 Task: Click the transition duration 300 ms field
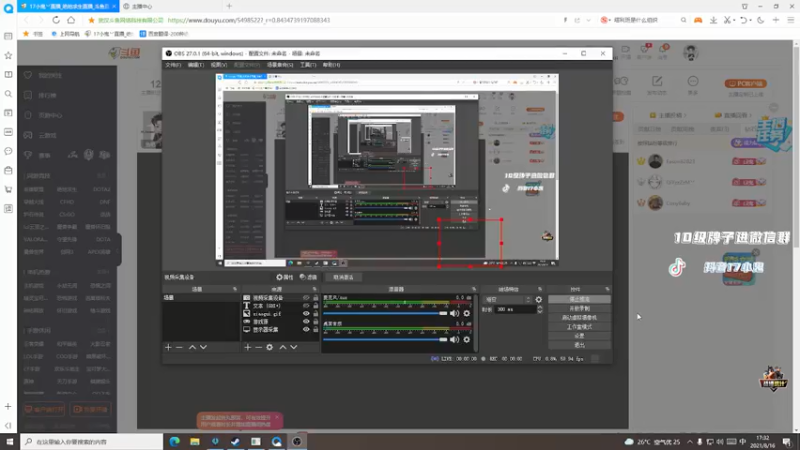pos(515,309)
